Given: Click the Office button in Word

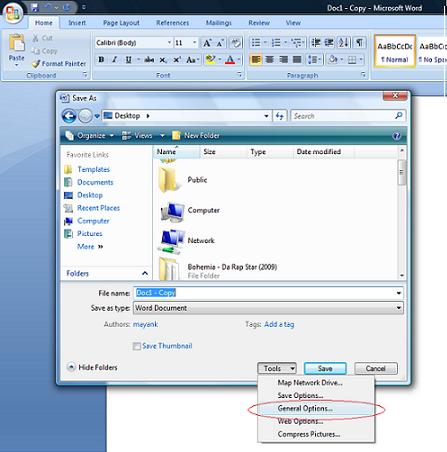Looking at the screenshot, I should point(13,13).
